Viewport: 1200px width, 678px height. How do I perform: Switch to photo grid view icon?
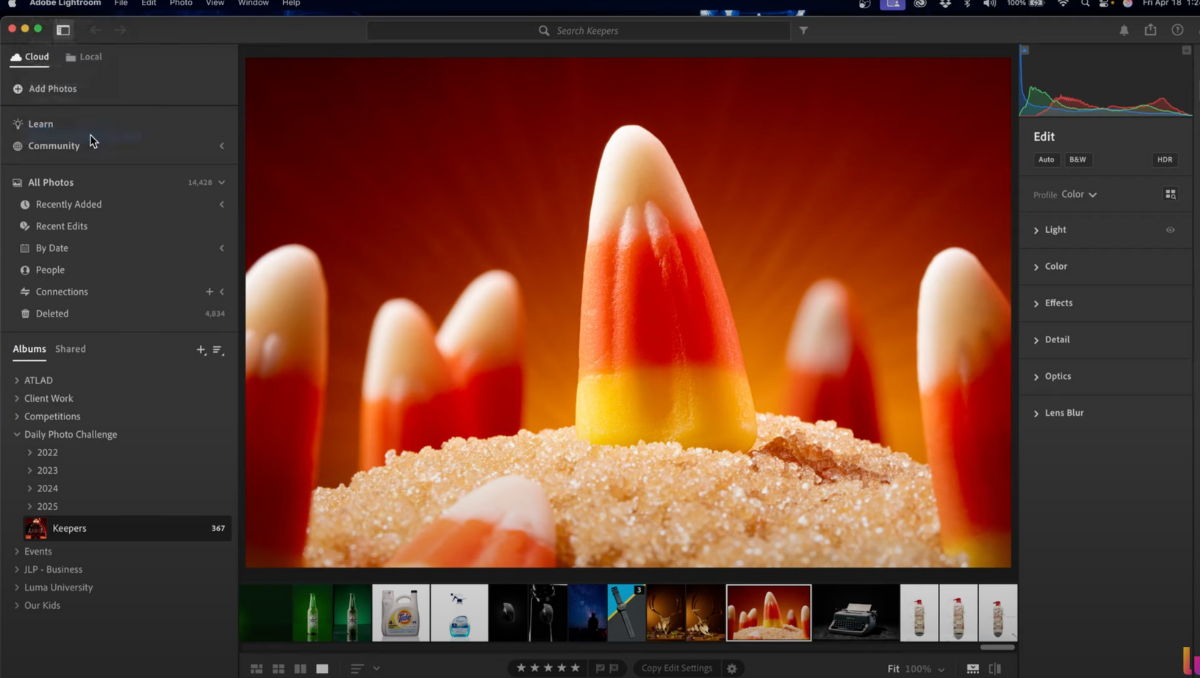pos(257,668)
